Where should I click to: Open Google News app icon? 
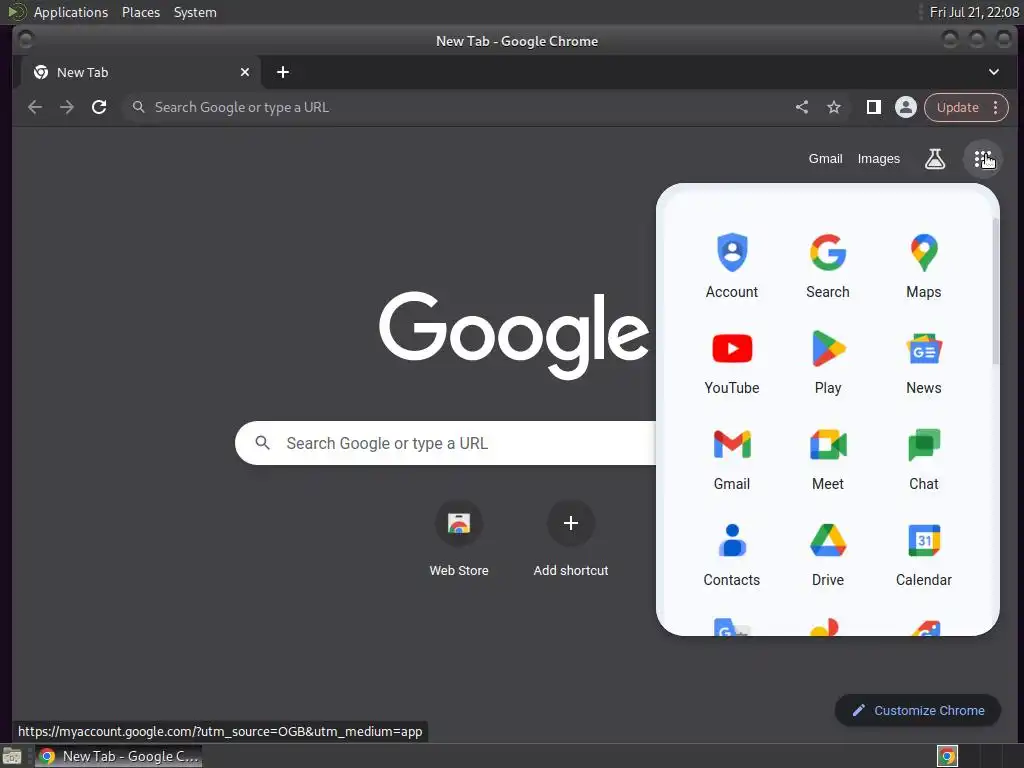click(923, 361)
